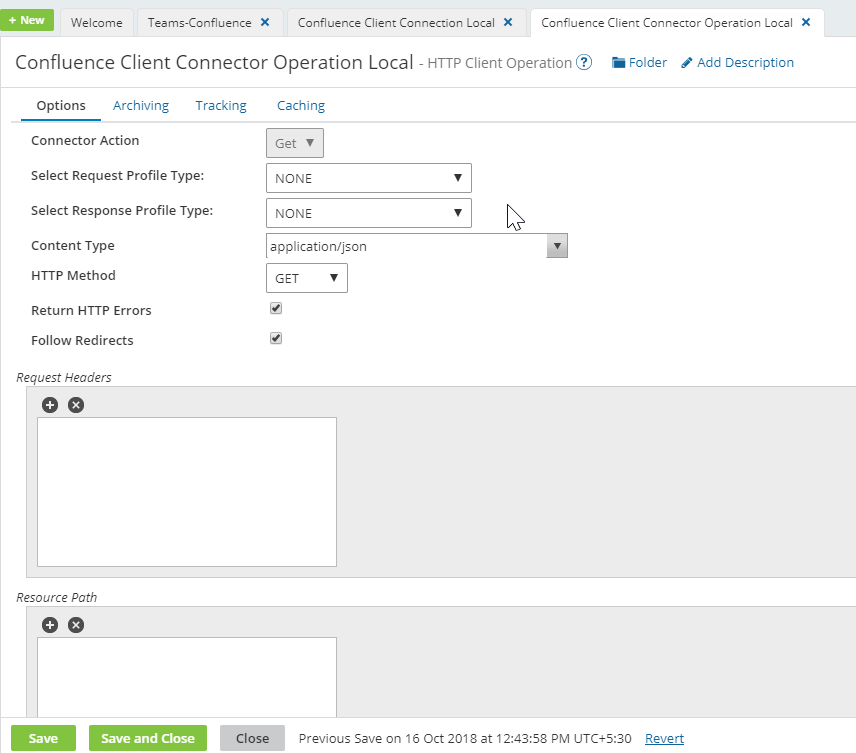The width and height of the screenshot is (856, 753).
Task: Switch to the Tracking tab
Action: [x=221, y=105]
